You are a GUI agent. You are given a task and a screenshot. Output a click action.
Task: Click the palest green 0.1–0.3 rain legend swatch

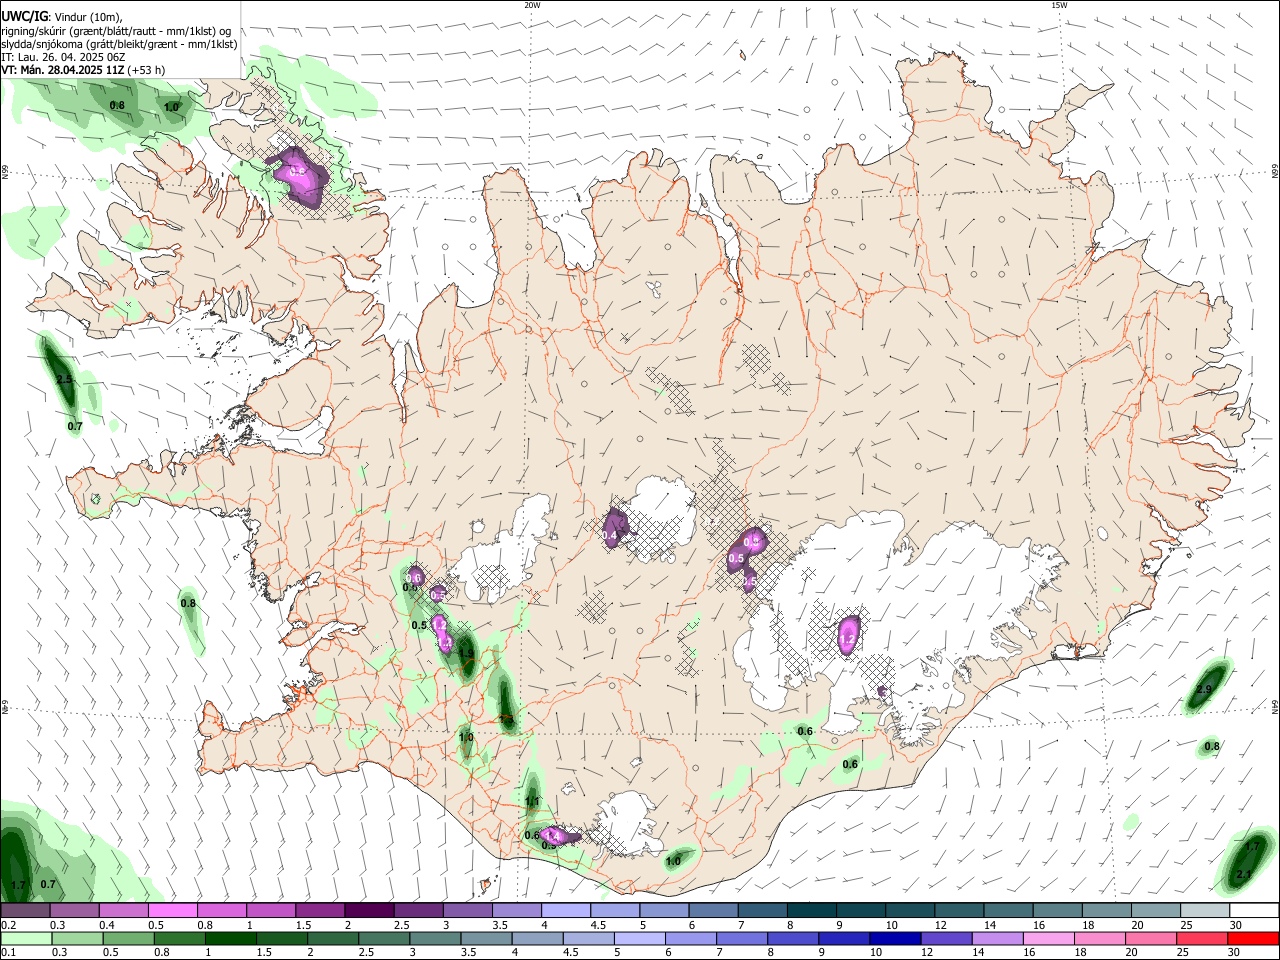pos(27,938)
